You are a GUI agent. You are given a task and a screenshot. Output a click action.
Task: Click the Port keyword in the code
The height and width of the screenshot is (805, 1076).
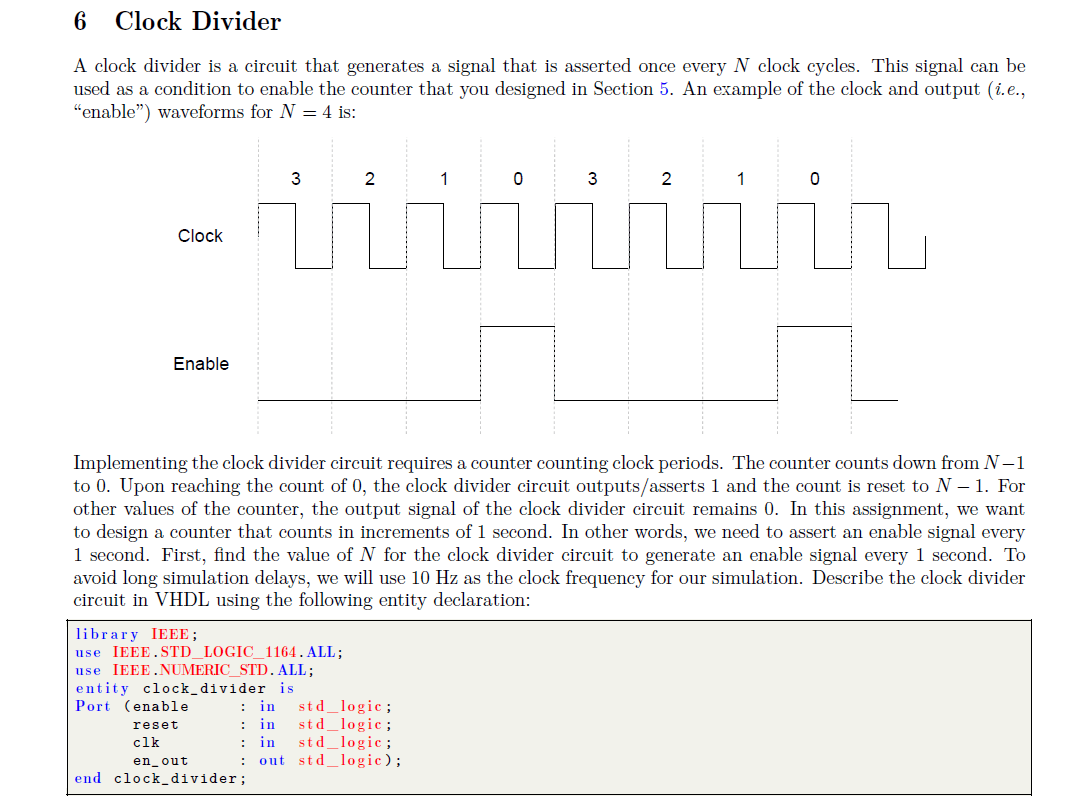click(x=90, y=706)
